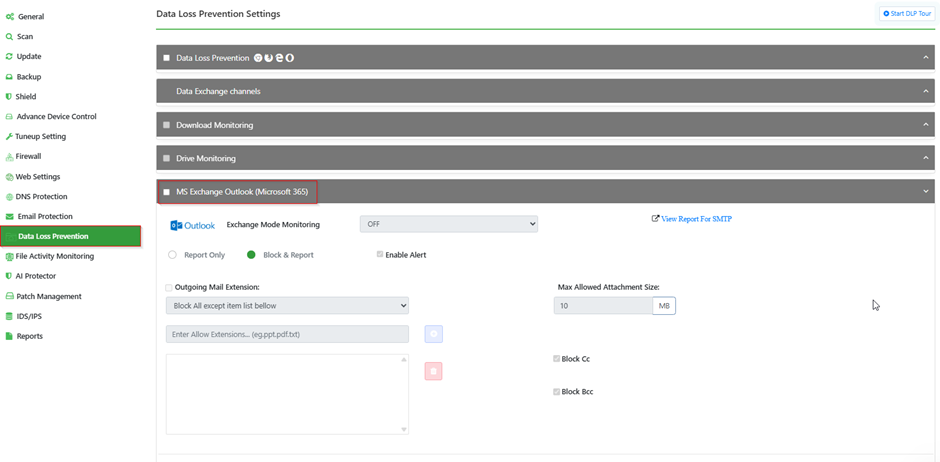Expand Data Exchange channels section chevron
Screen dimensions: 940x462
coord(926,91)
